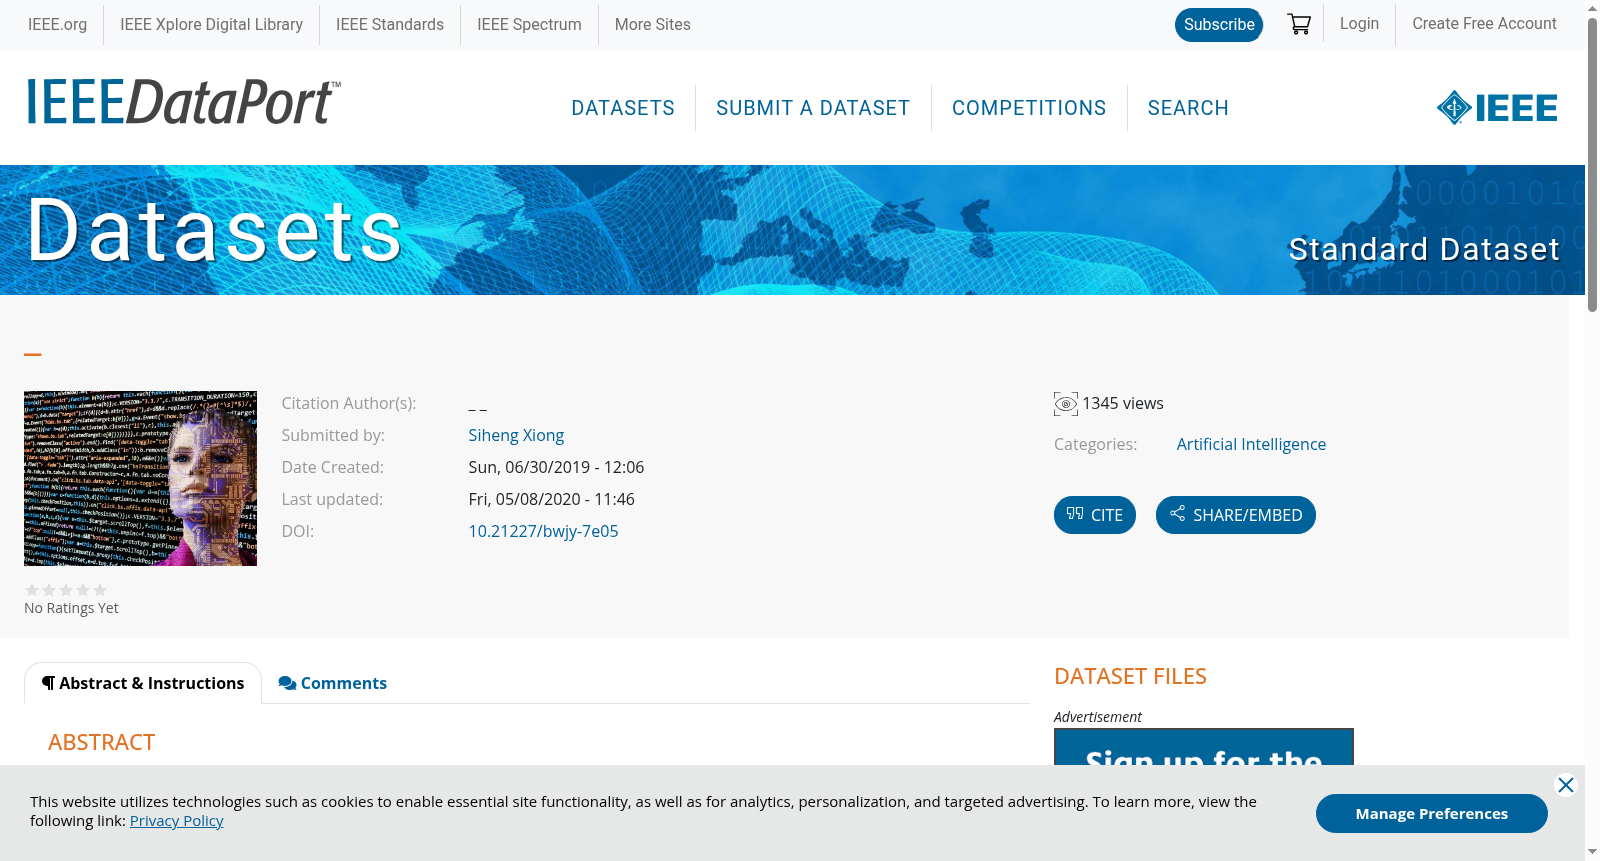Open DOI 10.21227/bwjy-7e05 link
The image size is (1600, 861).
pos(543,531)
